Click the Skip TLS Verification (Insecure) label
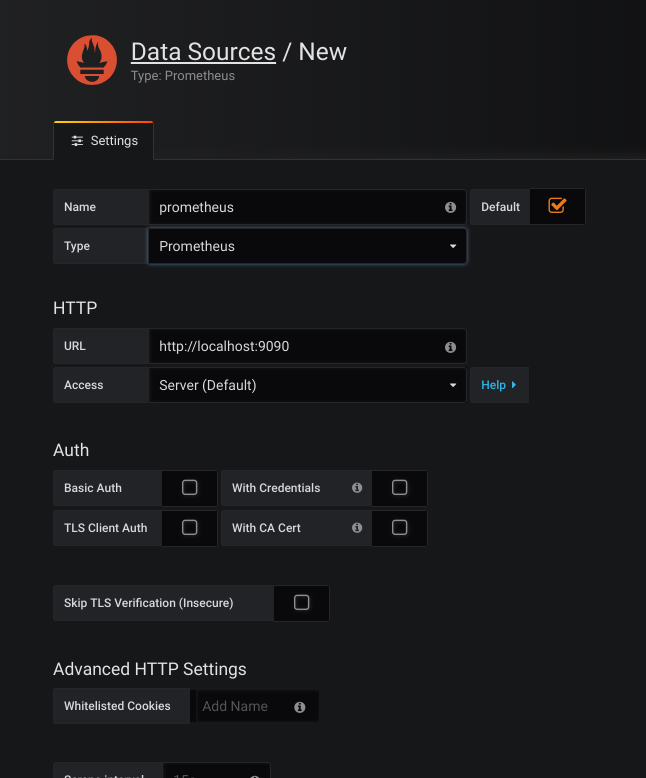This screenshot has height=778, width=646. coord(148,603)
